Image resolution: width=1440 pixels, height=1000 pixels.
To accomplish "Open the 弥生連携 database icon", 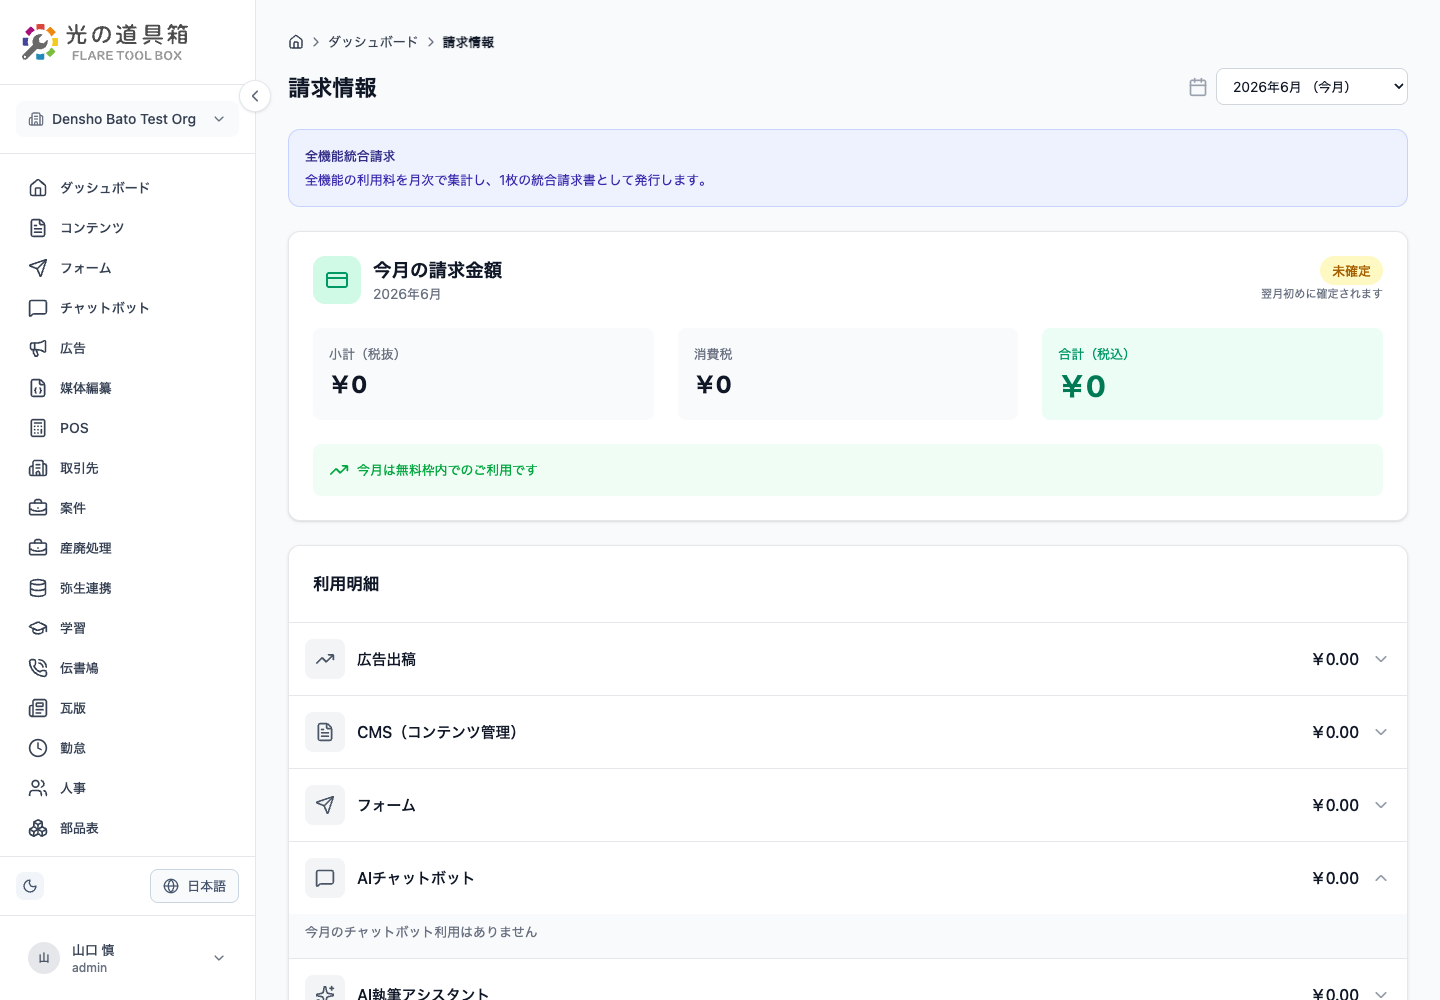I will pos(38,588).
